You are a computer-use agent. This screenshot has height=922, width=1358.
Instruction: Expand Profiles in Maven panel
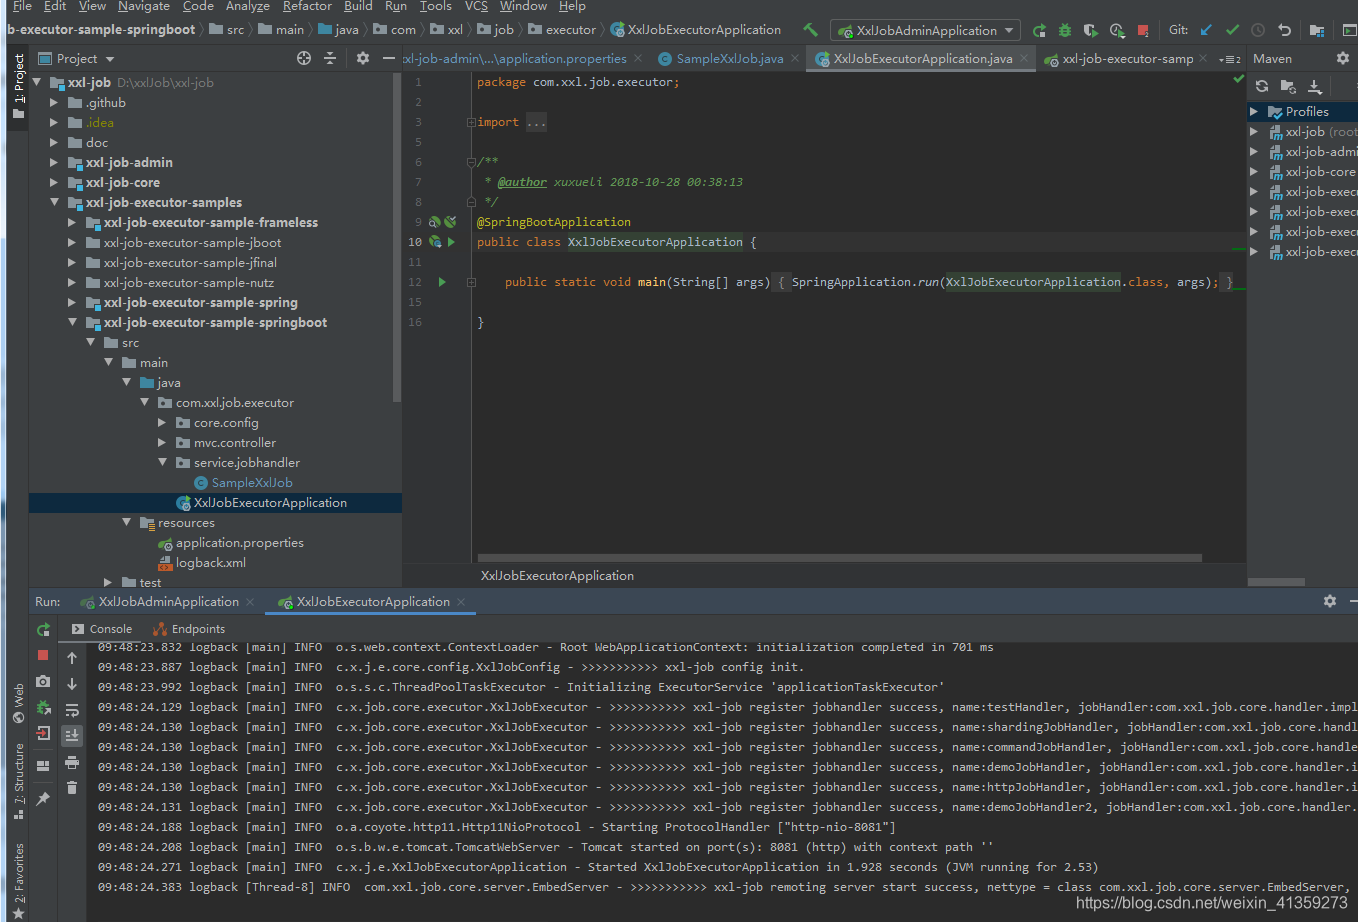tap(1254, 112)
